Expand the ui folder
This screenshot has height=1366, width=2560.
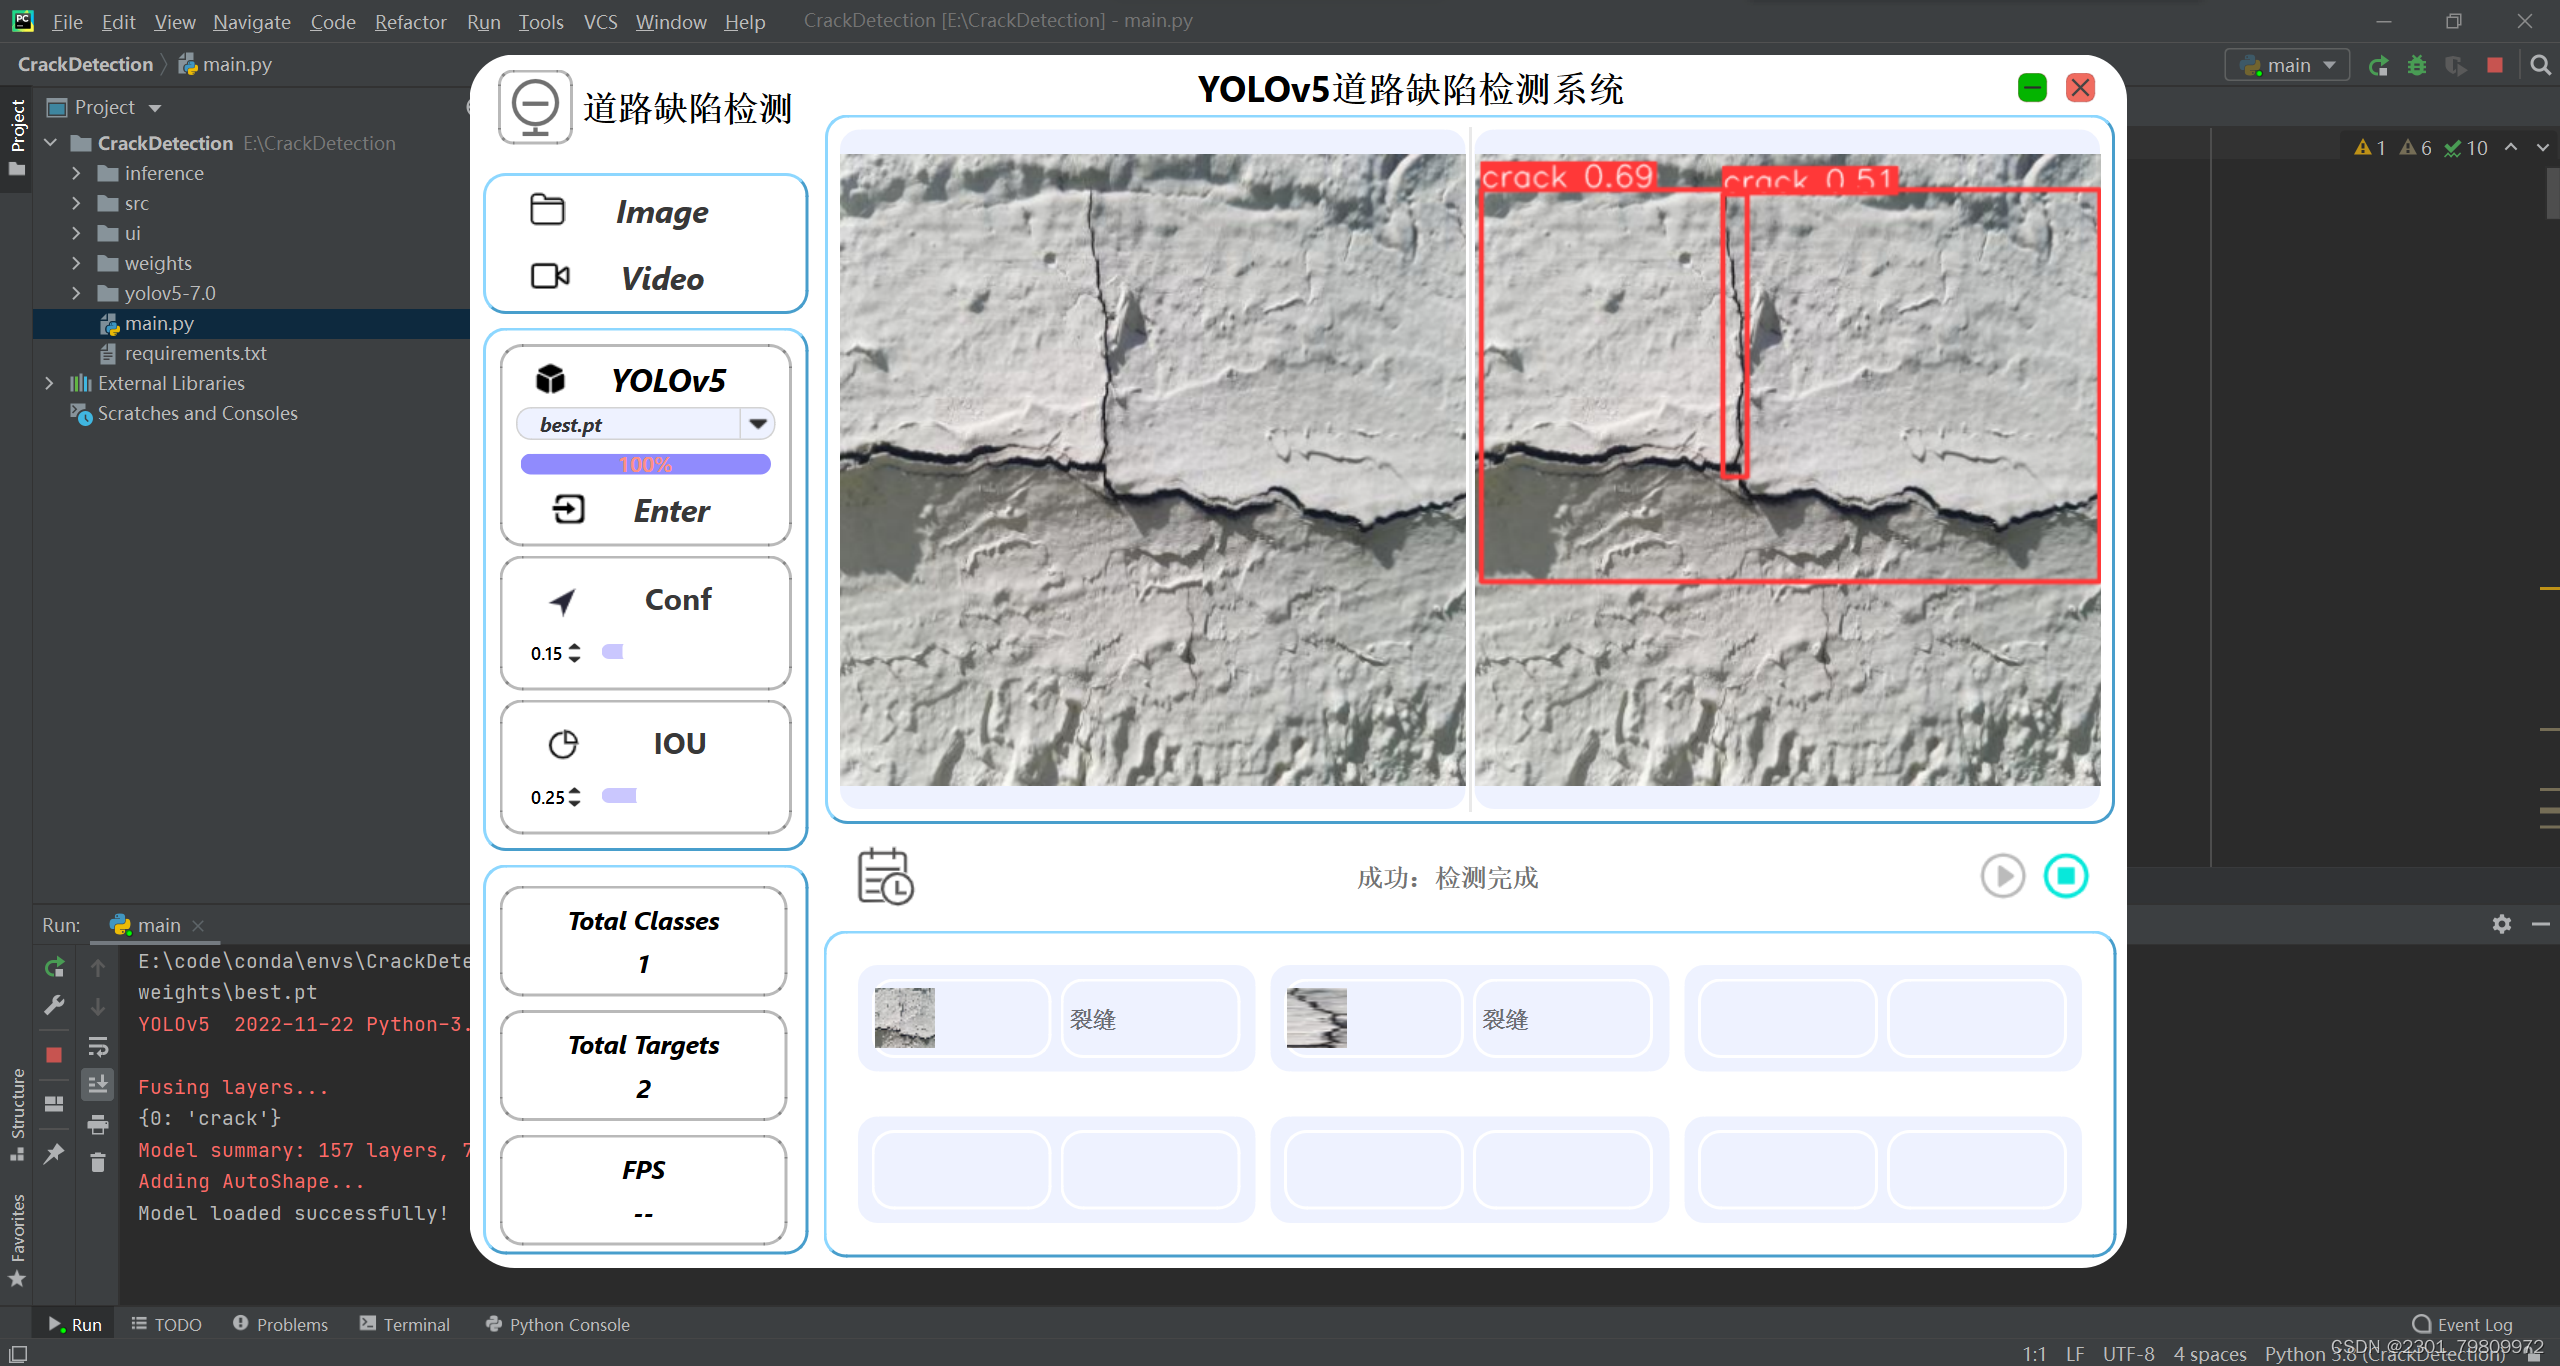[x=76, y=233]
